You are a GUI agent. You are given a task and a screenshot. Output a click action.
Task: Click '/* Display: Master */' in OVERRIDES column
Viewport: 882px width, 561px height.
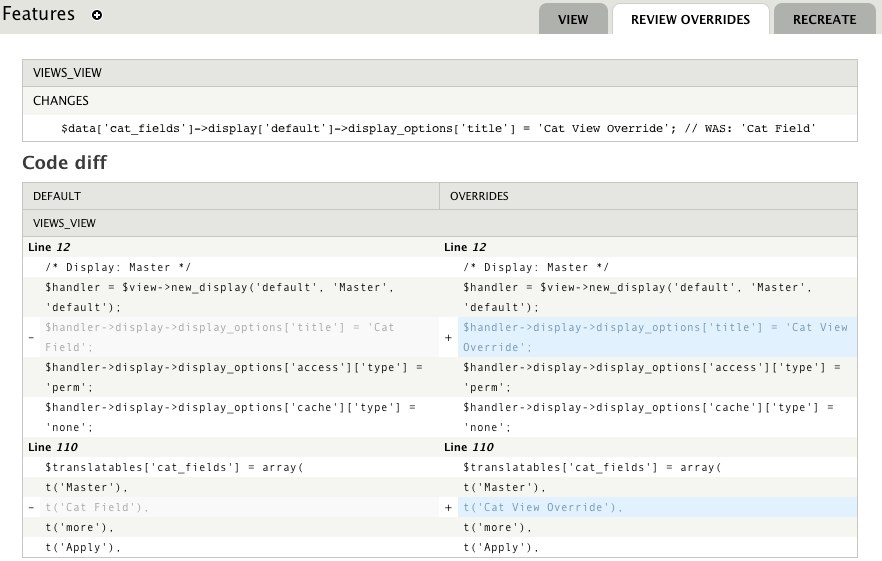click(x=536, y=267)
